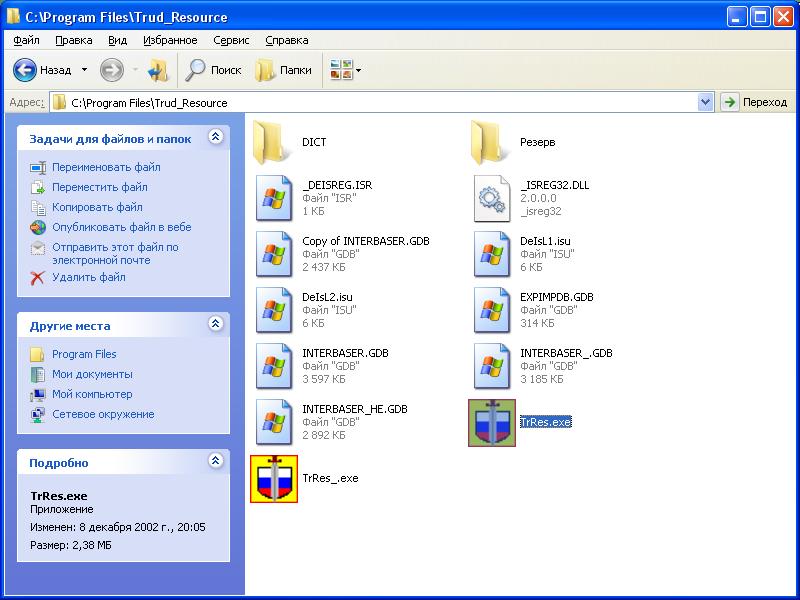Click Отправить этот файл по электронной почте
The image size is (800, 600).
point(115,254)
